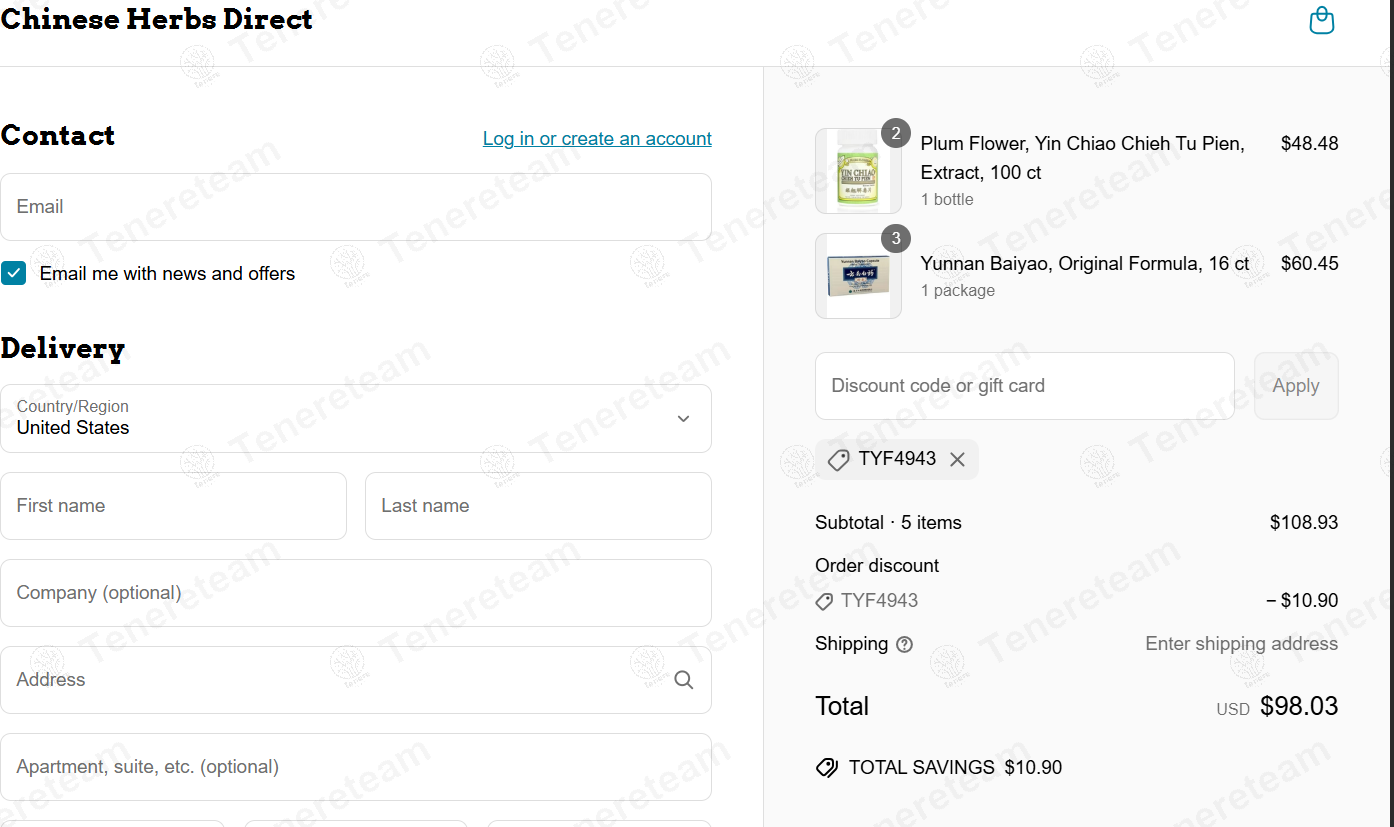Click the Yunnan Baiyao product thumbnail
This screenshot has height=827, width=1394.
pyautogui.click(x=857, y=276)
